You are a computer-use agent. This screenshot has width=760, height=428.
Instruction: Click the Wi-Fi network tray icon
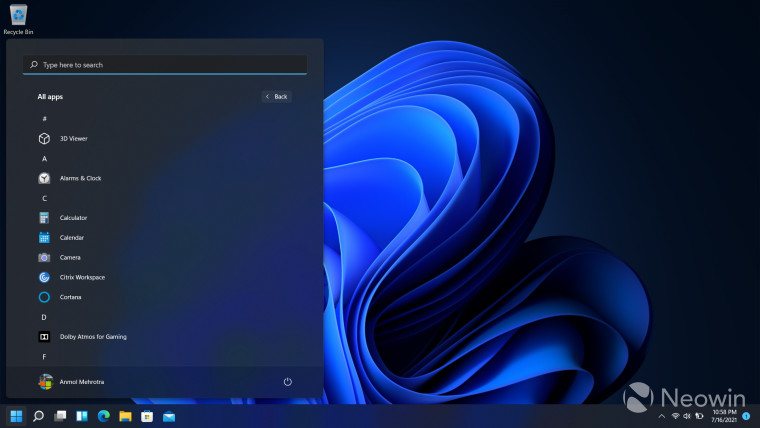point(675,416)
